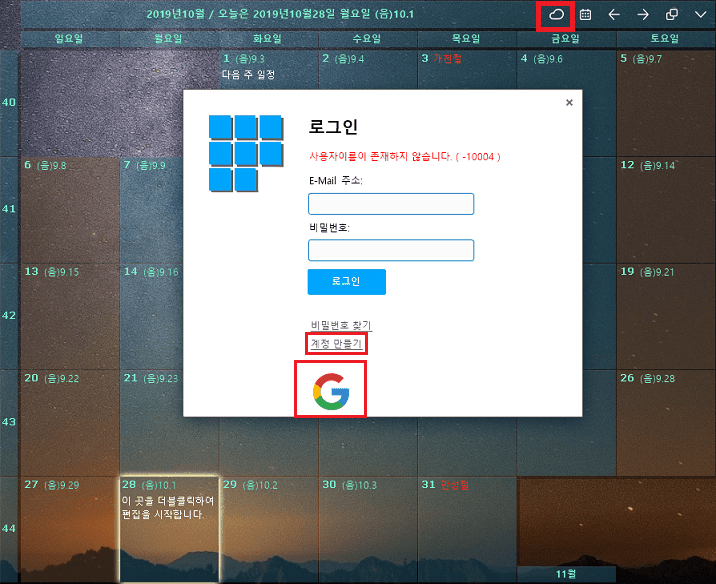Select week number 41
This screenshot has height=584, width=716.
[9, 209]
